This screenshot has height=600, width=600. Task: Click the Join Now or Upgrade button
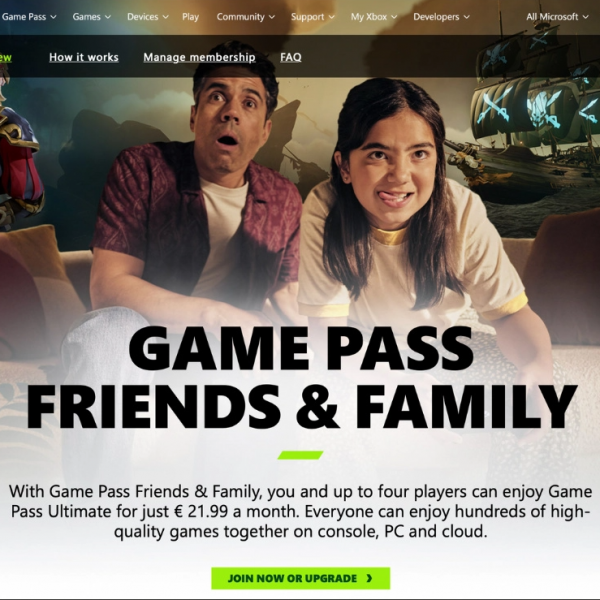tap(300, 578)
